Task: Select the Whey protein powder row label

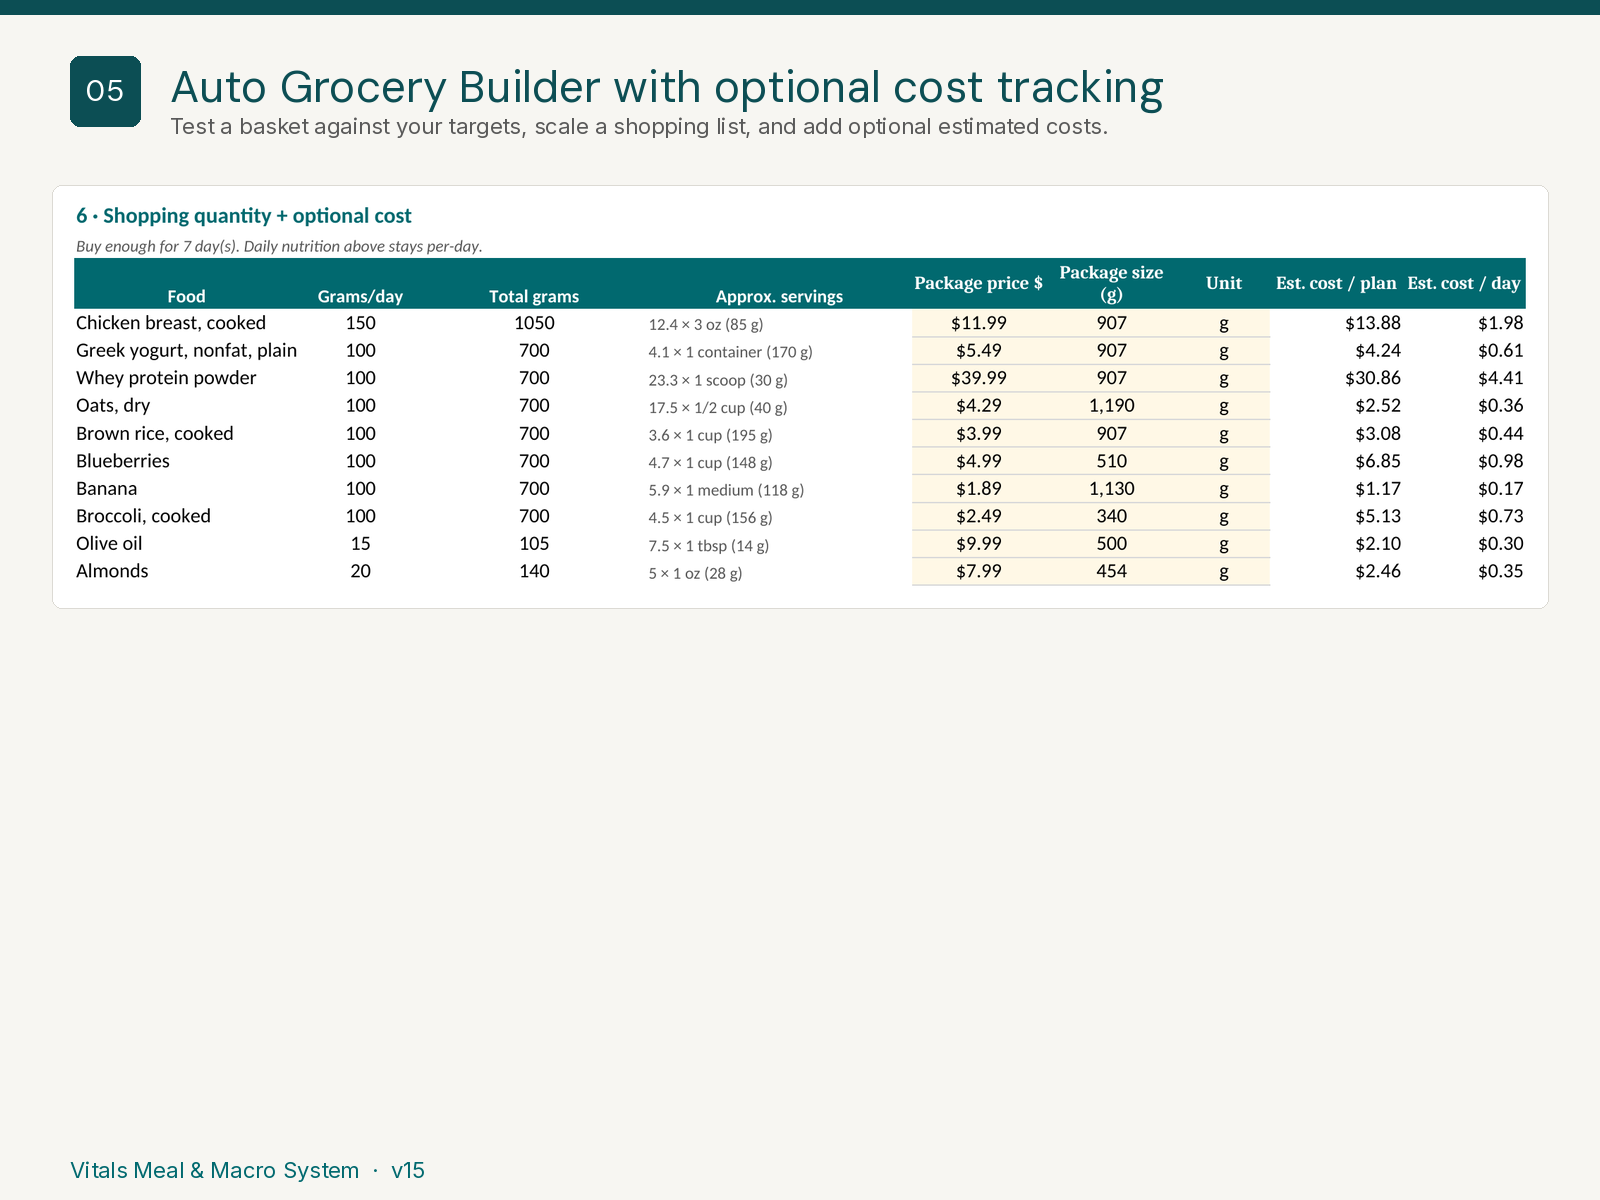Action: click(166, 378)
